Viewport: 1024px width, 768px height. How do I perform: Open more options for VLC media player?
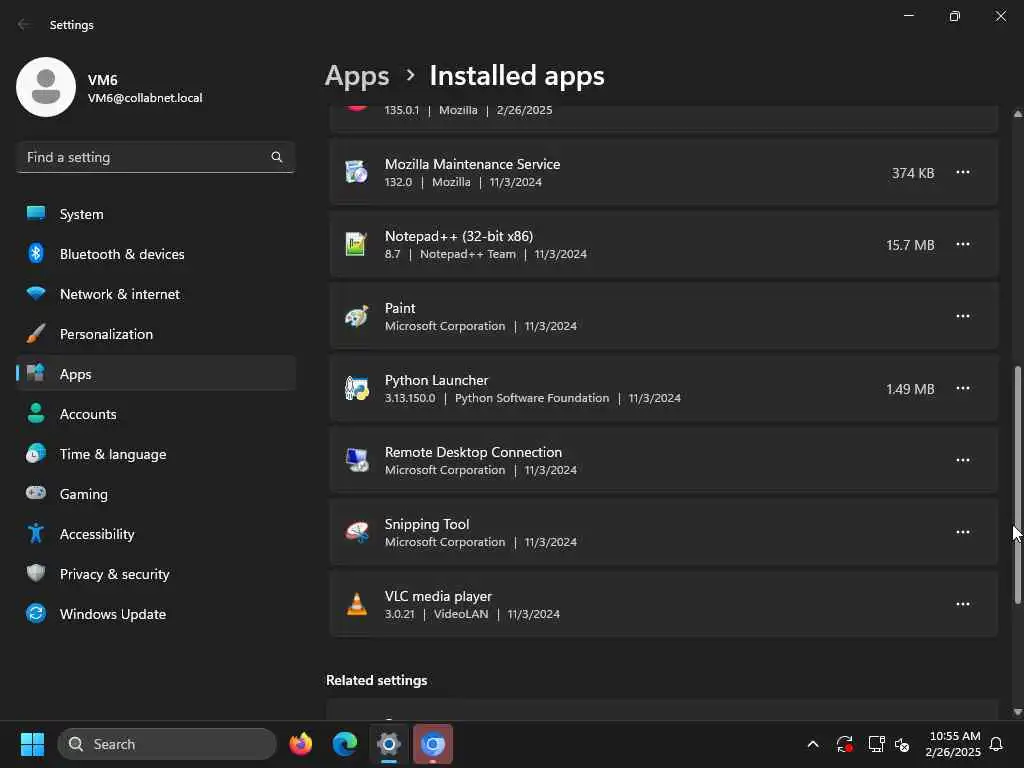coord(962,604)
